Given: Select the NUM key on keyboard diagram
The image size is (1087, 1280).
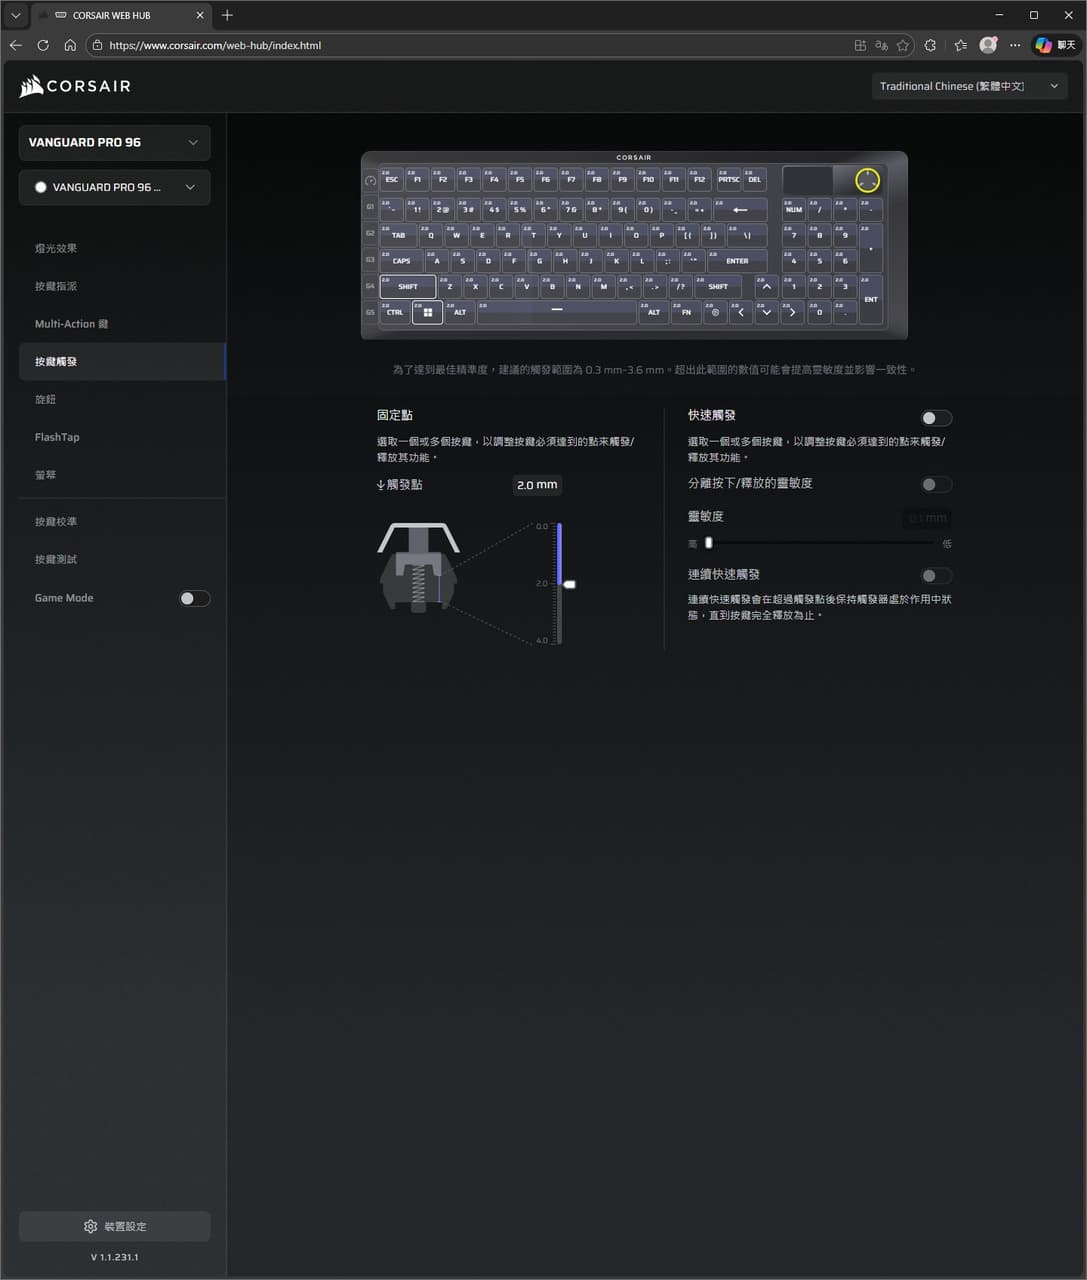Looking at the screenshot, I should coord(793,209).
